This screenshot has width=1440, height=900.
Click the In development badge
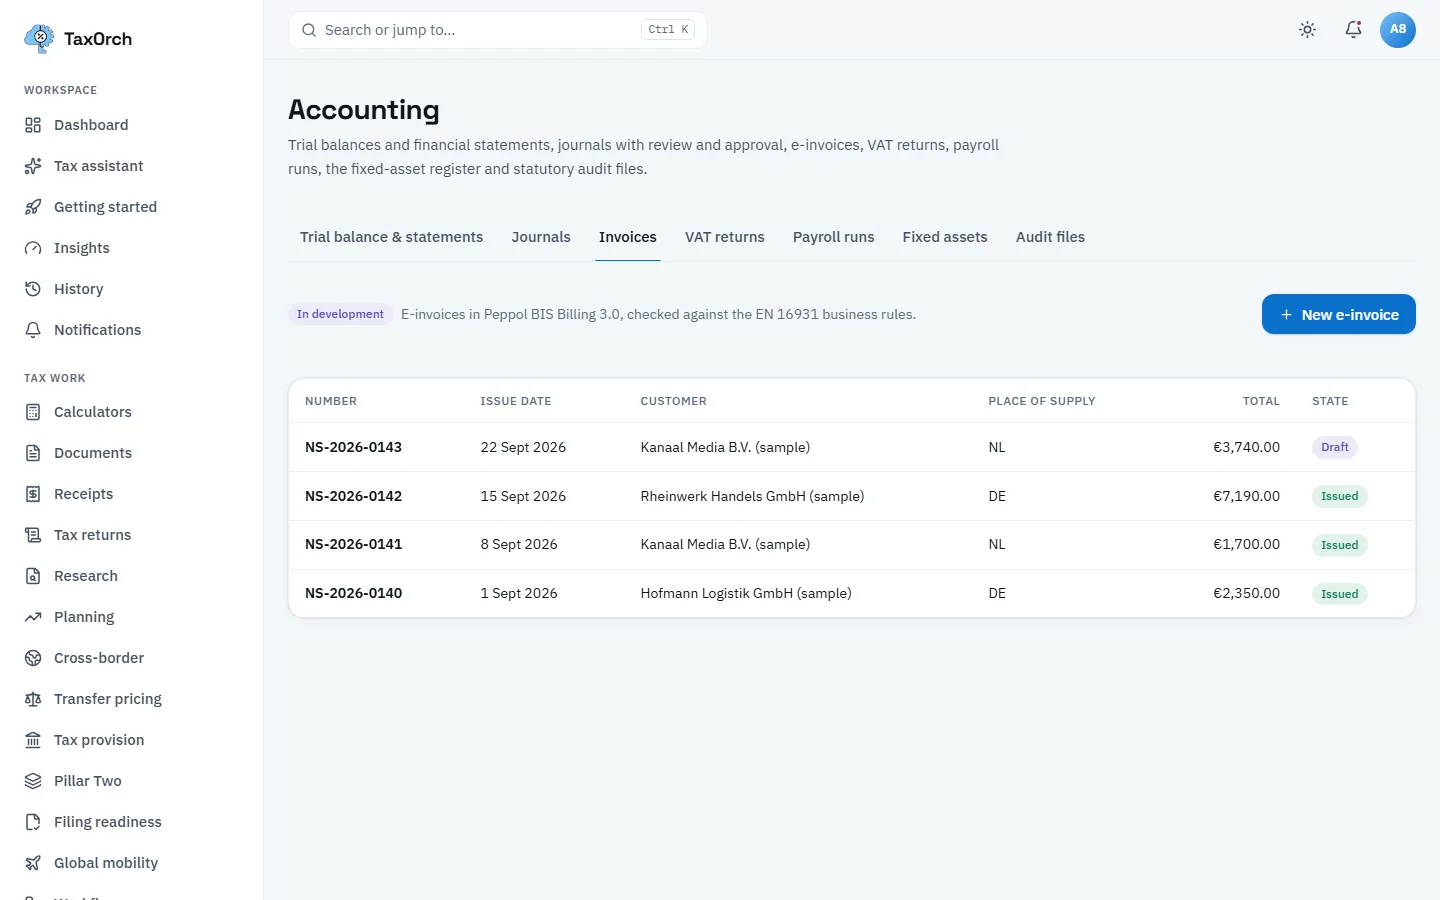tap(340, 314)
